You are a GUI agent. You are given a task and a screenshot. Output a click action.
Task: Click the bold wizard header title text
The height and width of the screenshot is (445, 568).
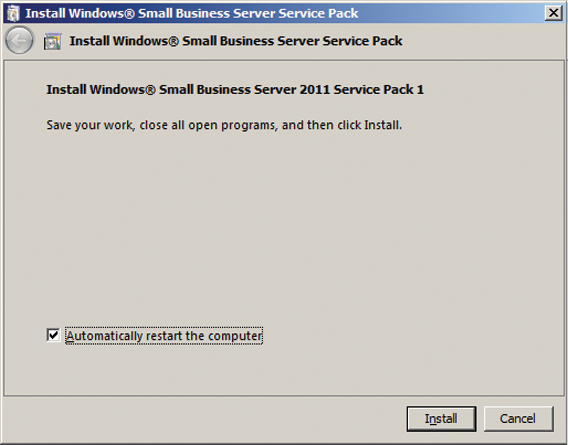(236, 41)
